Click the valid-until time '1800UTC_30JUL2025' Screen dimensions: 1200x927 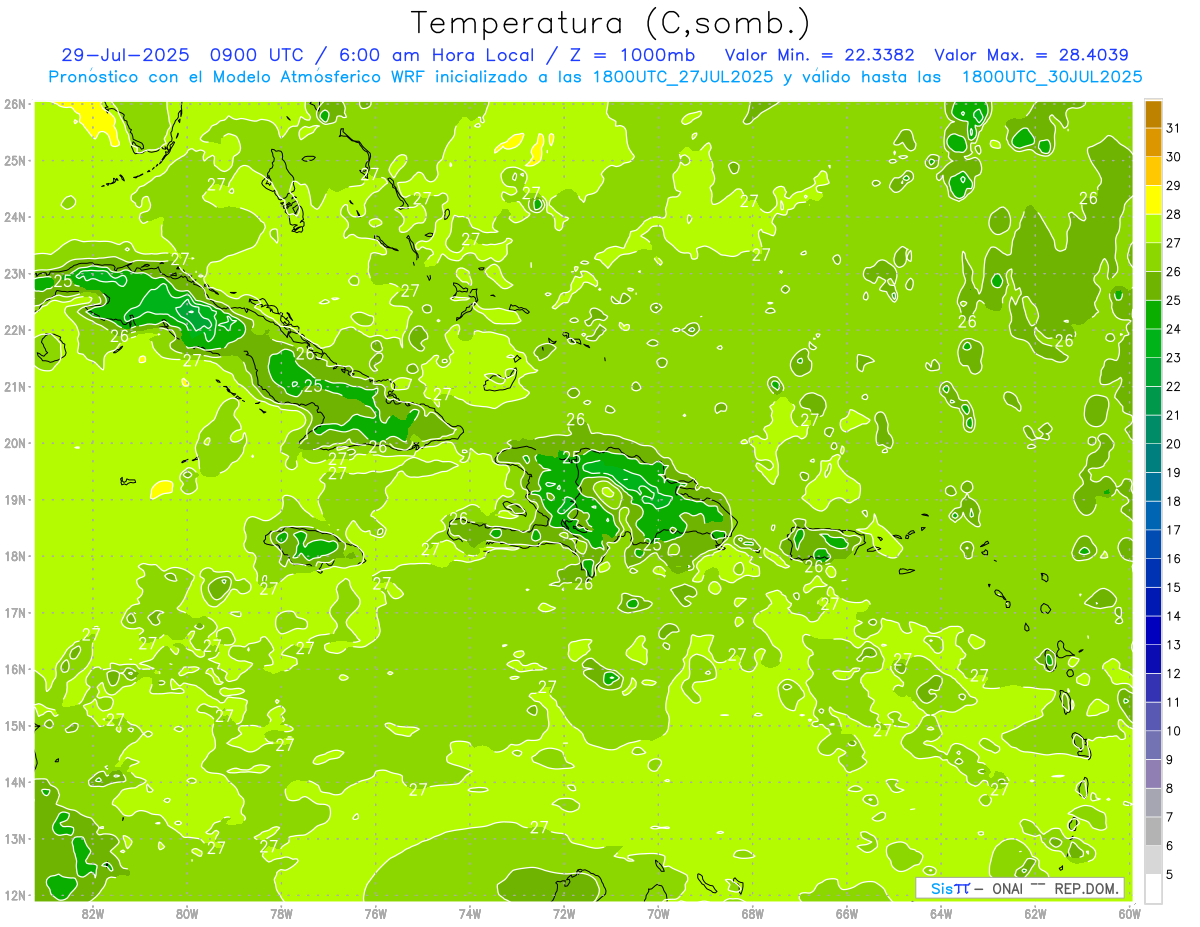click(1052, 77)
